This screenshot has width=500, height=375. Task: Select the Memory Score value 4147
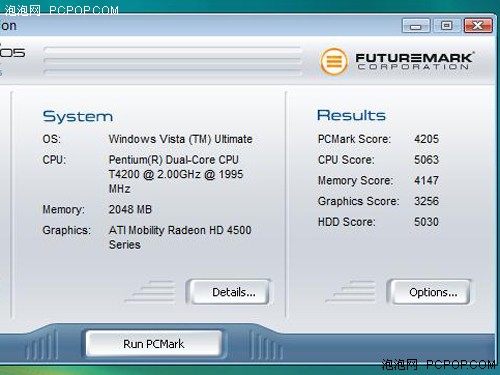(426, 180)
